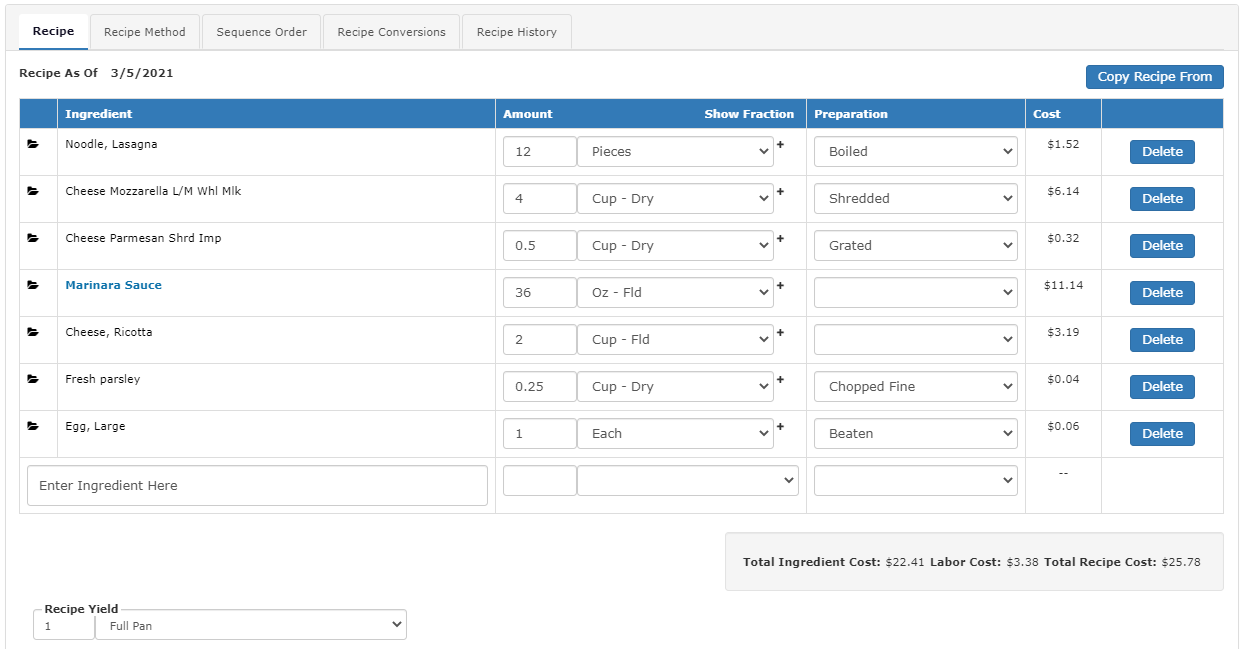Open empty preparation dropdown for Marinara Sauce
1245x649 pixels.
click(x=916, y=293)
